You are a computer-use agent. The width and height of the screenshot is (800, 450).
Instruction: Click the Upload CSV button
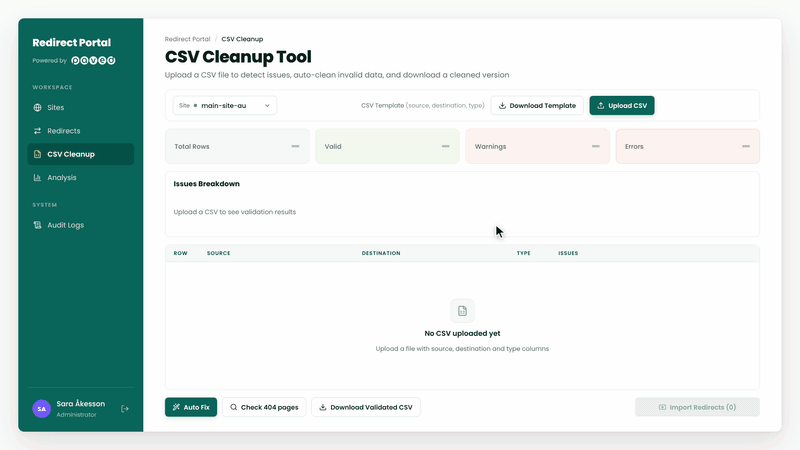click(622, 106)
